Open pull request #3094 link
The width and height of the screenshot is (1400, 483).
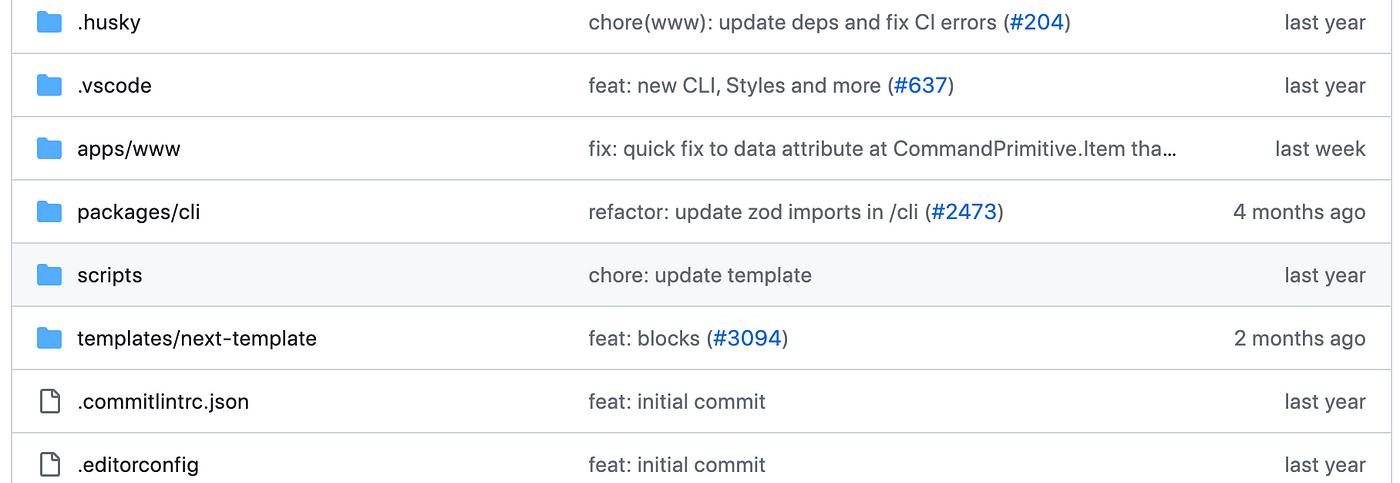click(x=748, y=339)
